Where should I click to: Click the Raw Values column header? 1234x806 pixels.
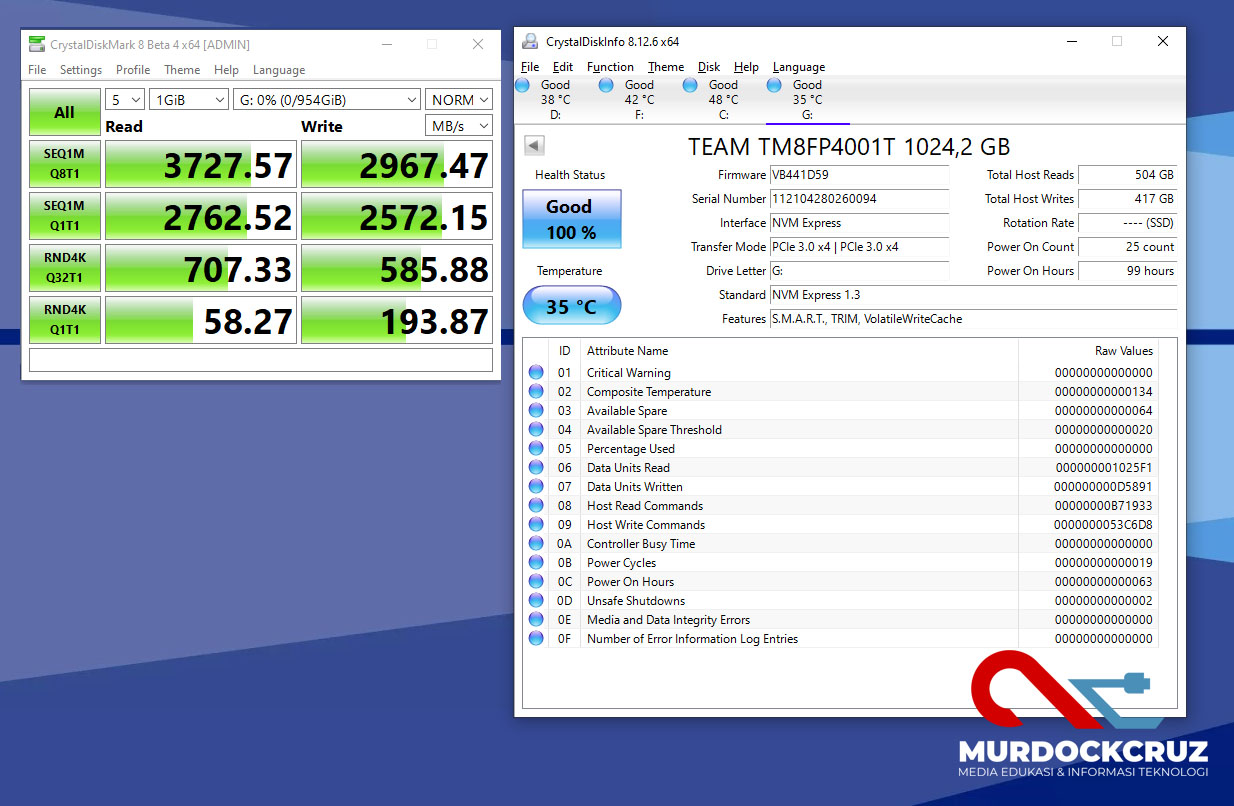(x=1088, y=351)
